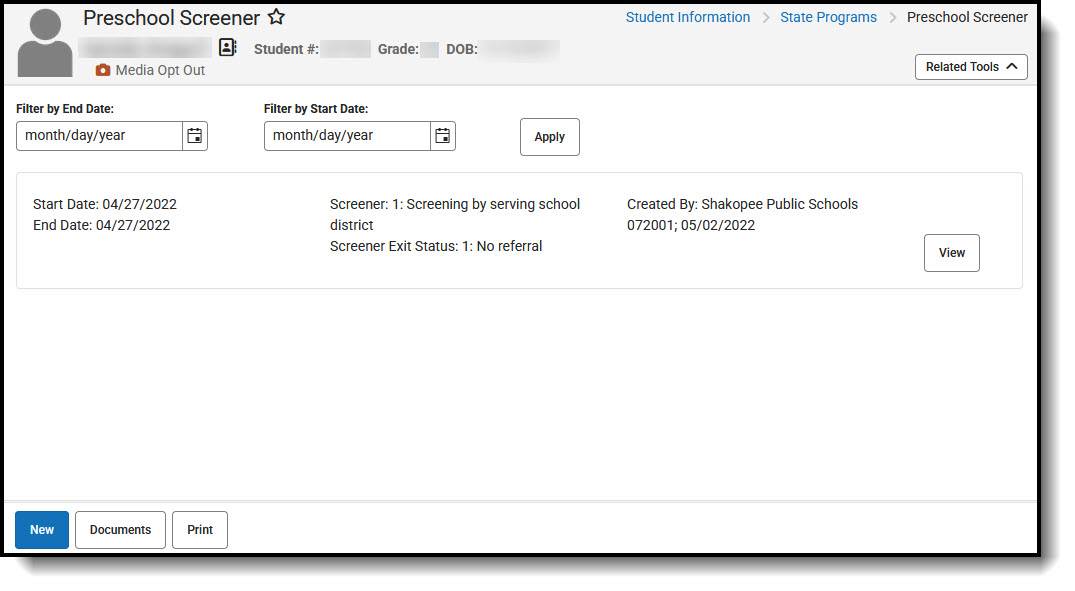This screenshot has height=591, width=1075.
Task: Open the Student Information breadcrumb
Action: click(687, 17)
